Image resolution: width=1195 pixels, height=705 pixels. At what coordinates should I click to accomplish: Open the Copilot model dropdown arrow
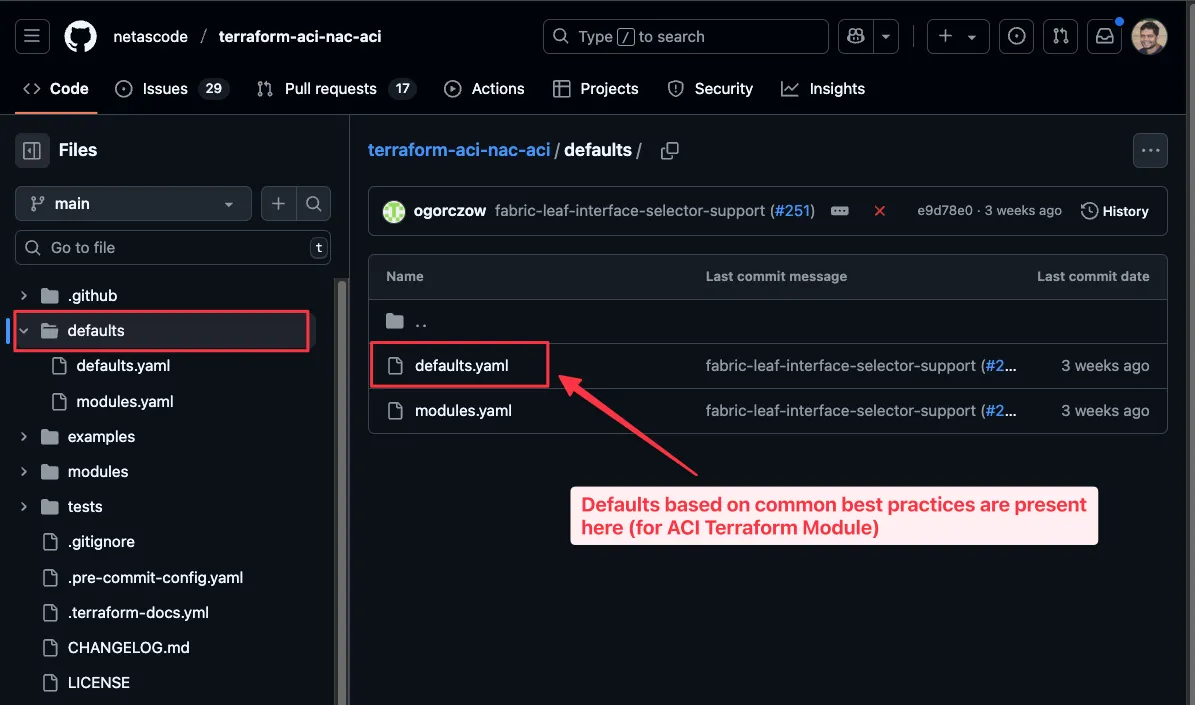[886, 36]
